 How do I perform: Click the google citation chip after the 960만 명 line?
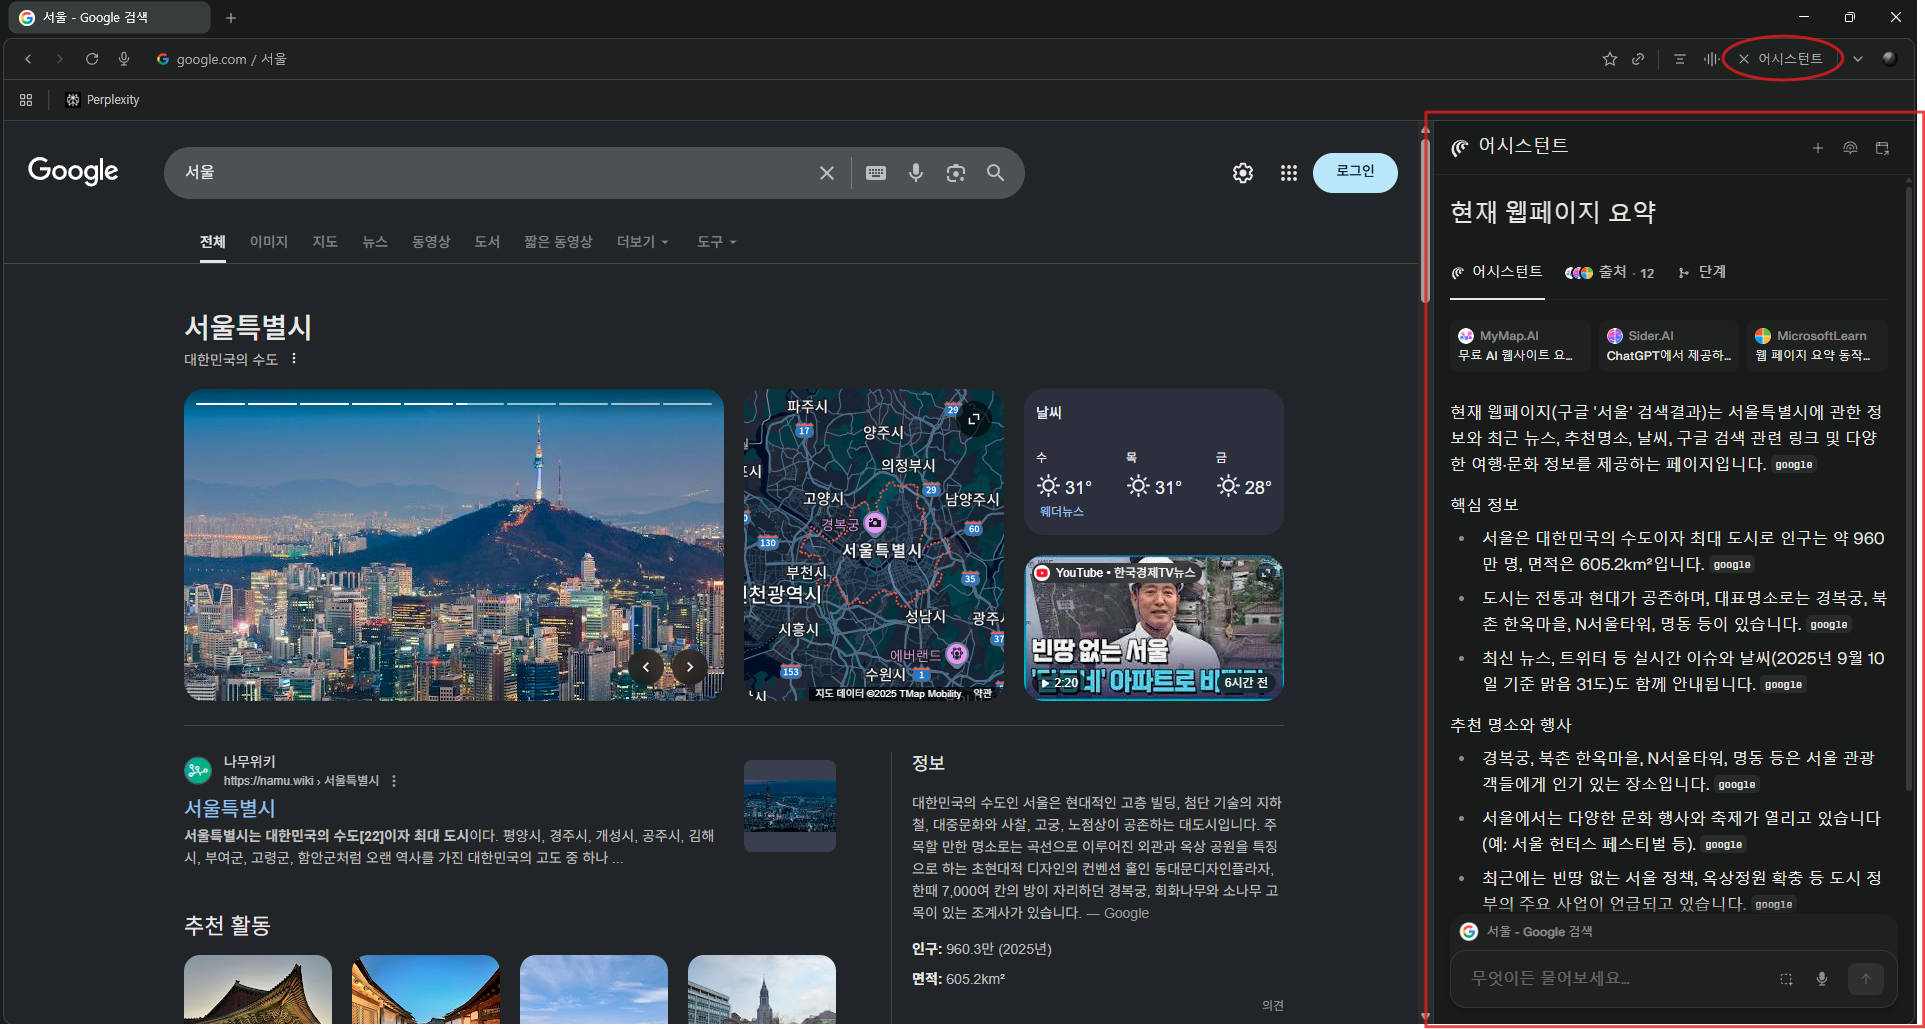point(1732,565)
